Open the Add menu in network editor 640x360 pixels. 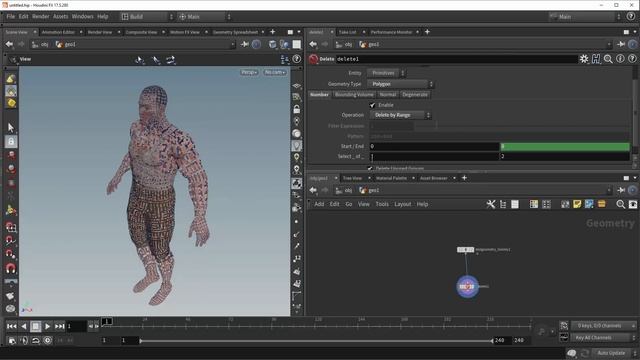[x=319, y=204]
